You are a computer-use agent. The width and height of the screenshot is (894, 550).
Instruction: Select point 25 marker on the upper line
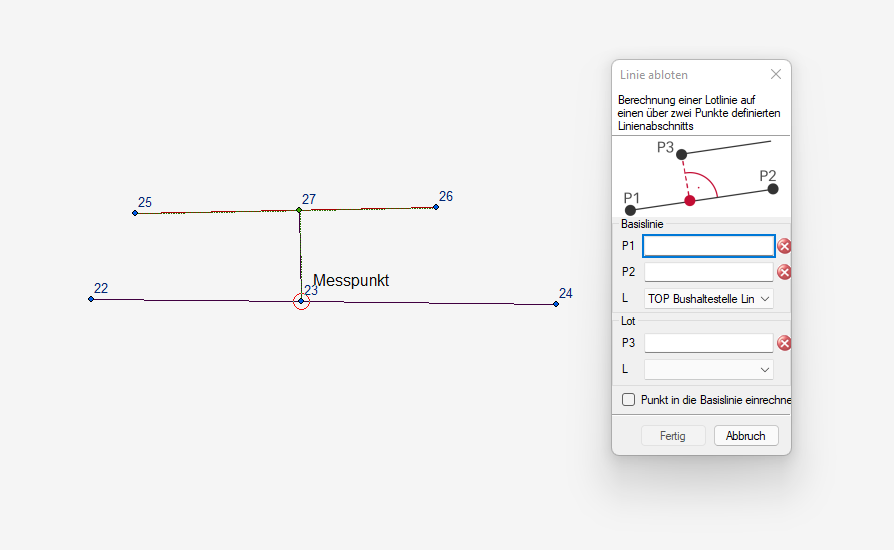click(x=135, y=213)
